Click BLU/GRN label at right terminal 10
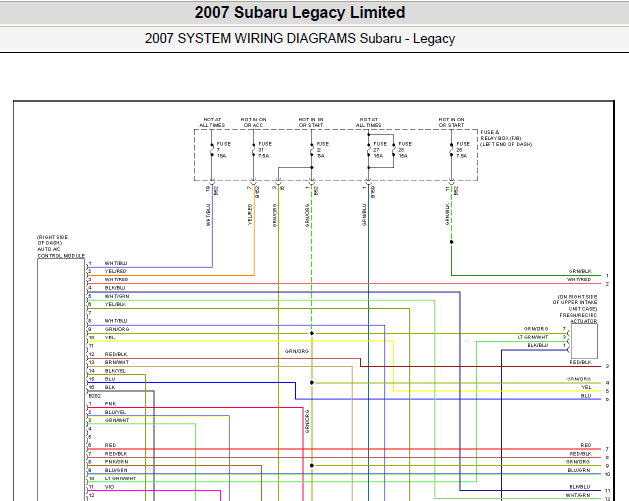Image resolution: width=629 pixels, height=501 pixels. pos(579,470)
